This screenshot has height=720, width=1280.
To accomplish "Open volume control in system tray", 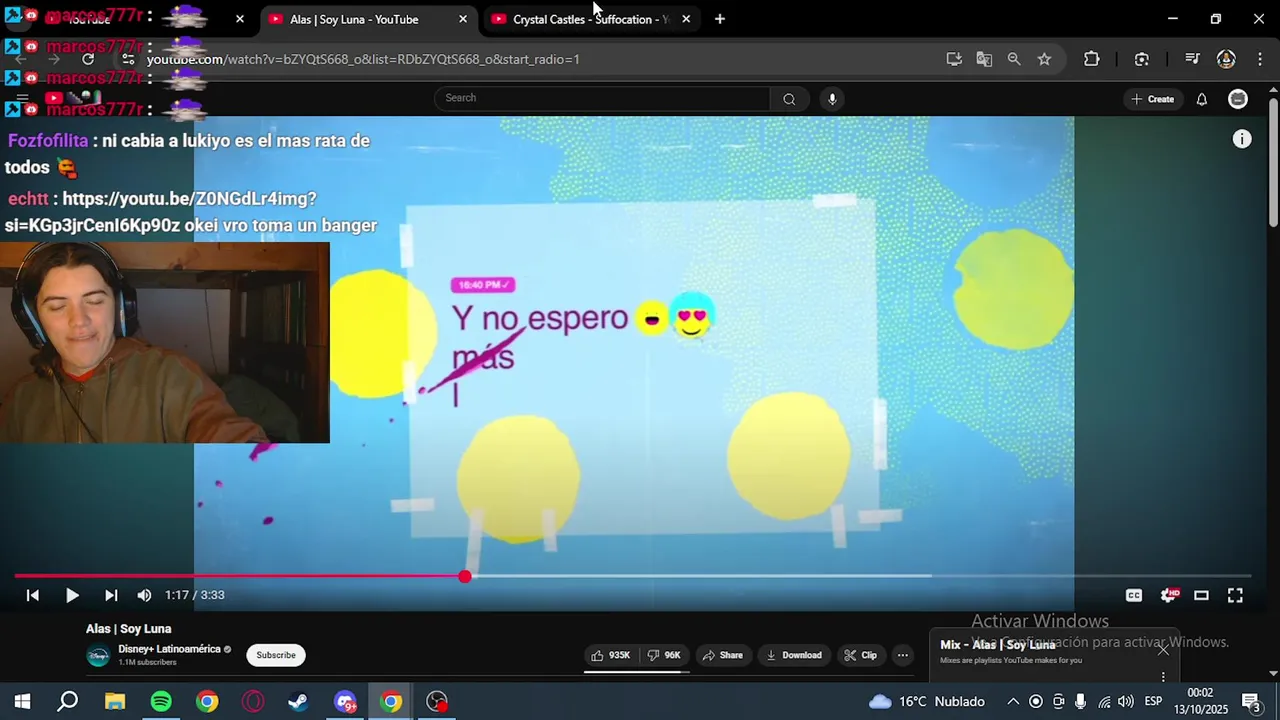I will click(1126, 702).
